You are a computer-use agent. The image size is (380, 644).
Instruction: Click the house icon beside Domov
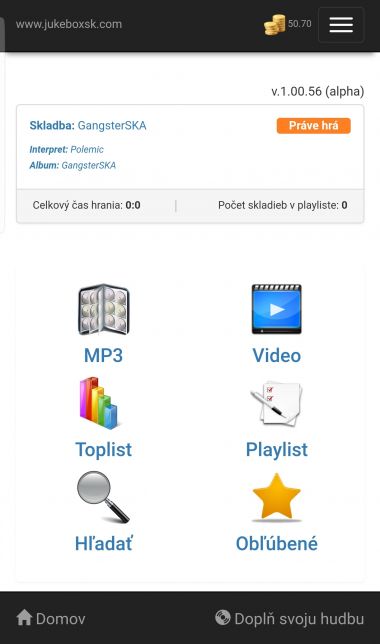(x=24, y=618)
